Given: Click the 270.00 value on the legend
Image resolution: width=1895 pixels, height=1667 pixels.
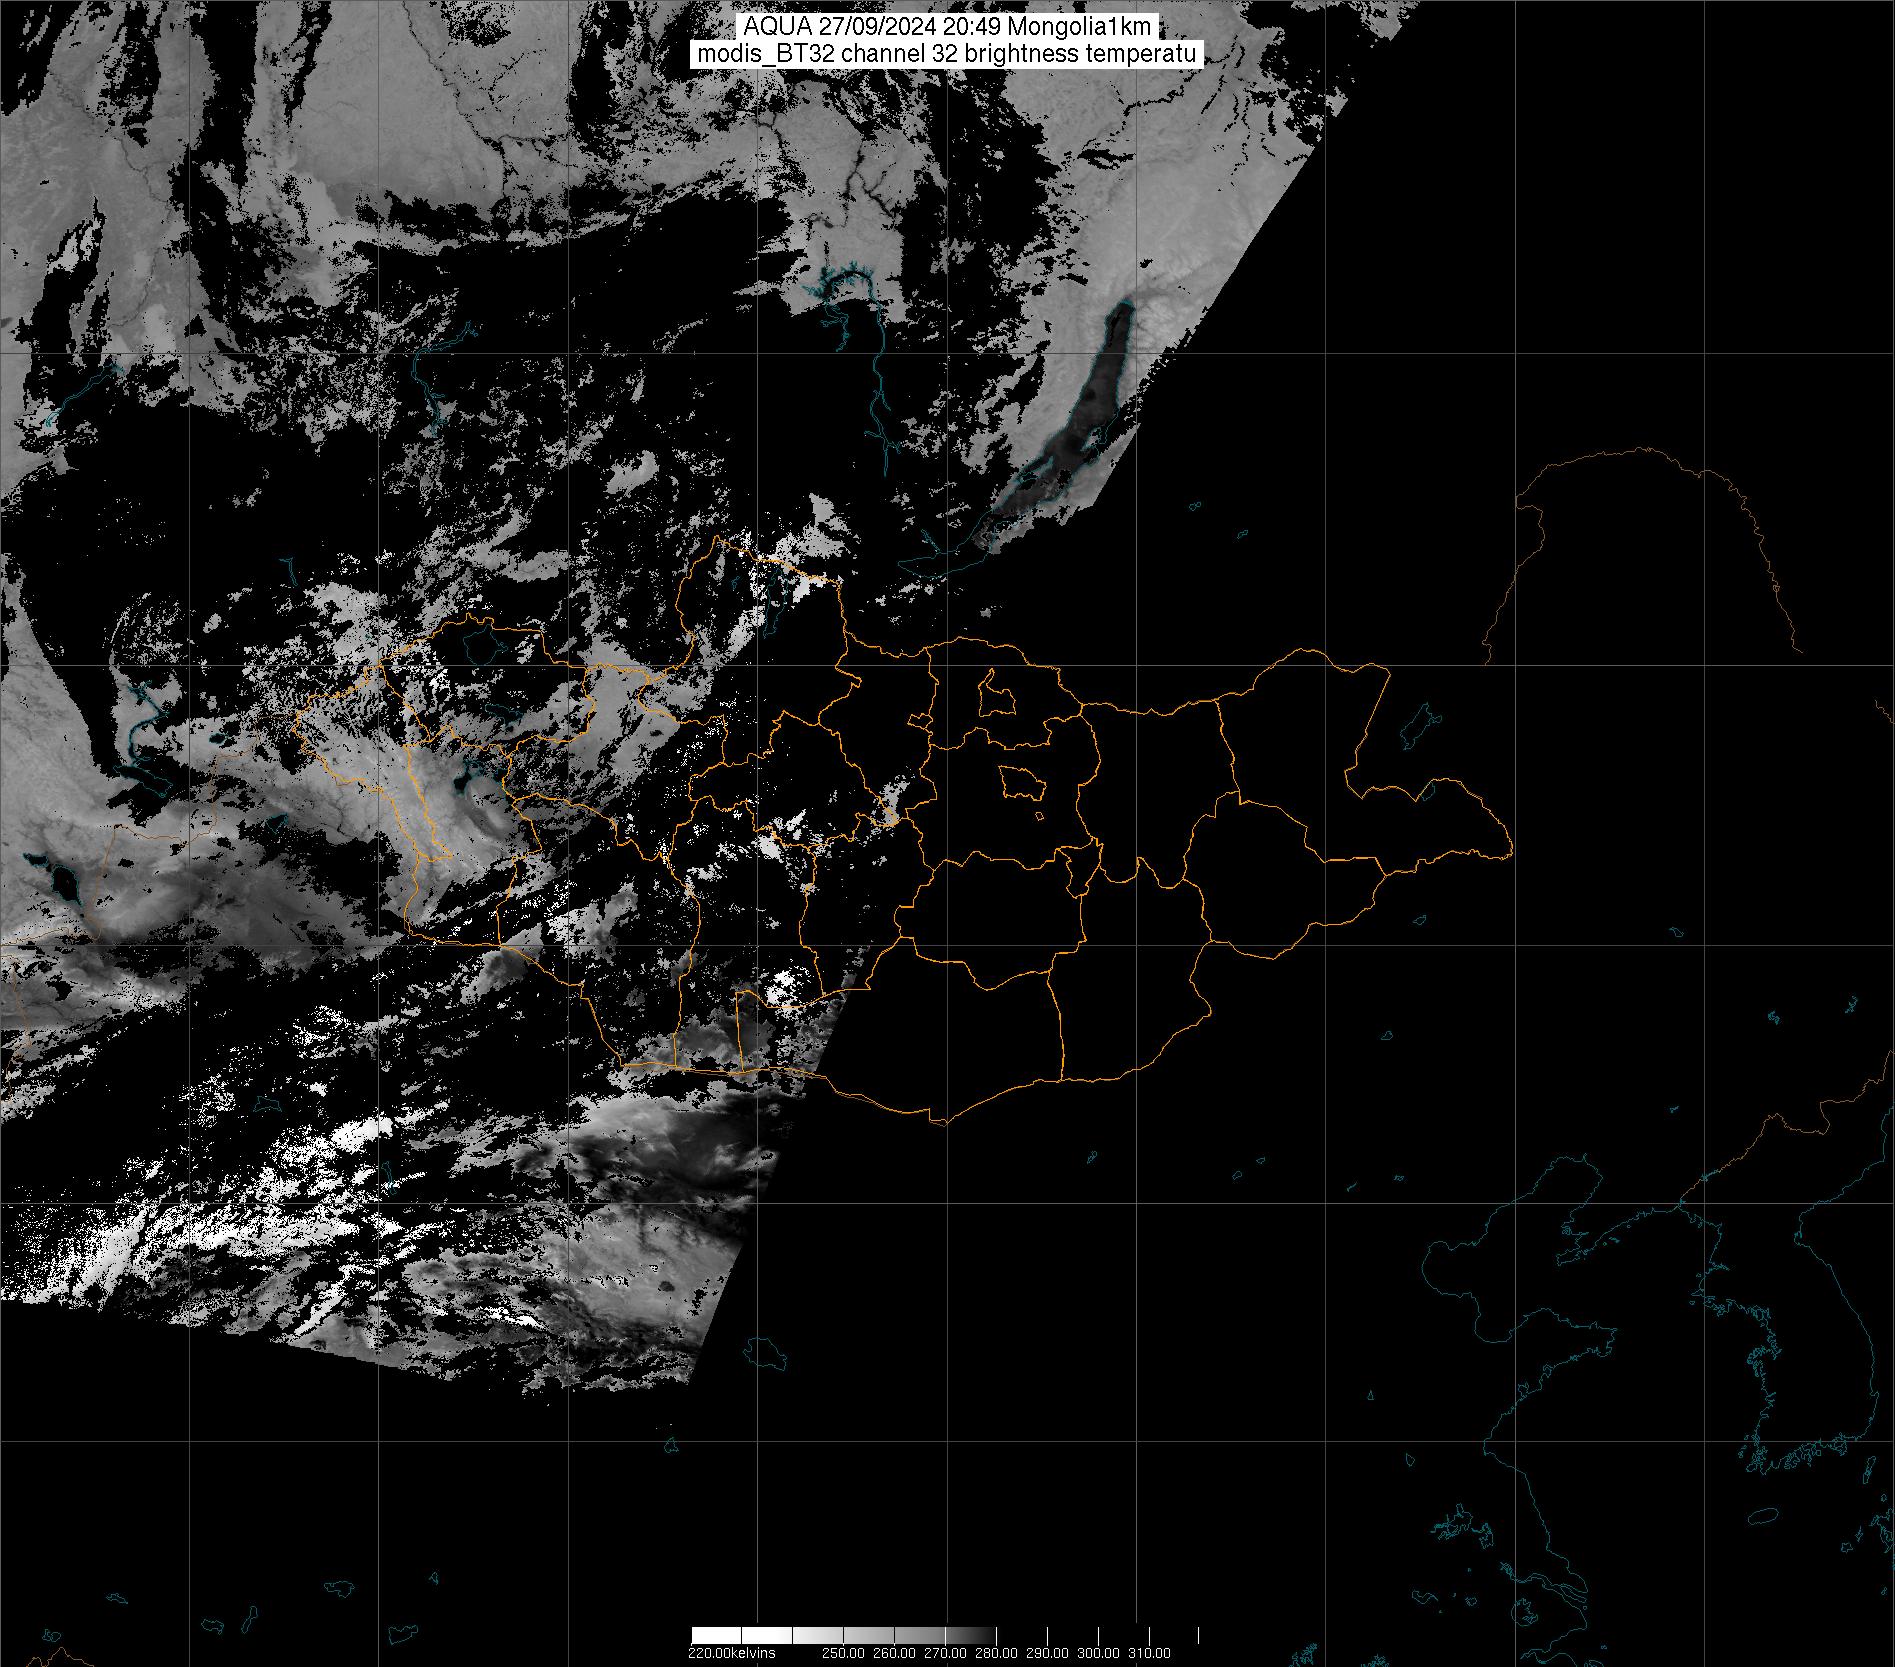Looking at the screenshot, I should (944, 1653).
